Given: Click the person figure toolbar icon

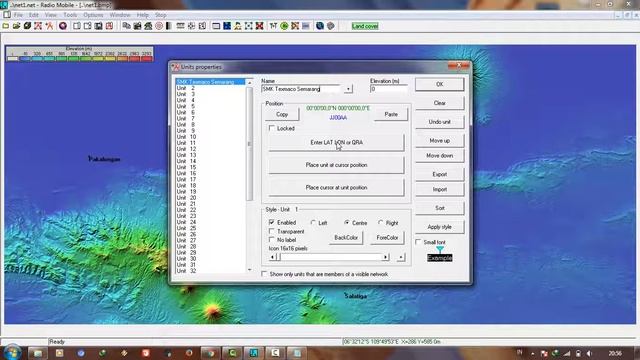Looking at the screenshot, I should point(238,26).
